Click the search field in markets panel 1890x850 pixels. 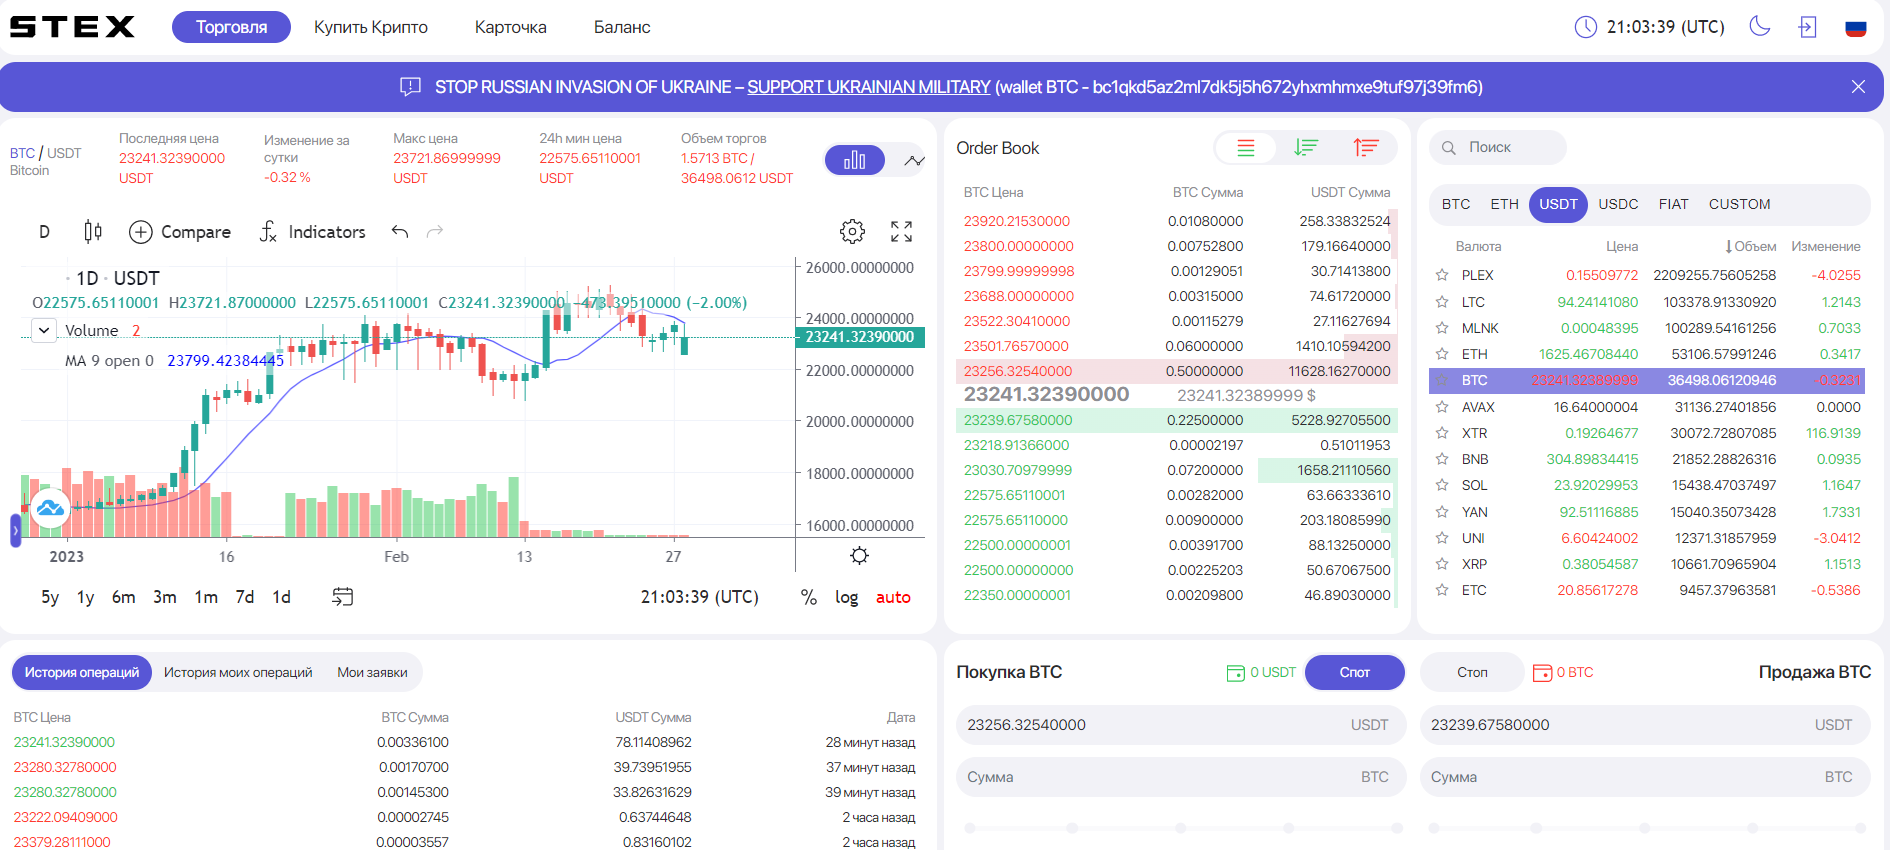click(x=1498, y=147)
